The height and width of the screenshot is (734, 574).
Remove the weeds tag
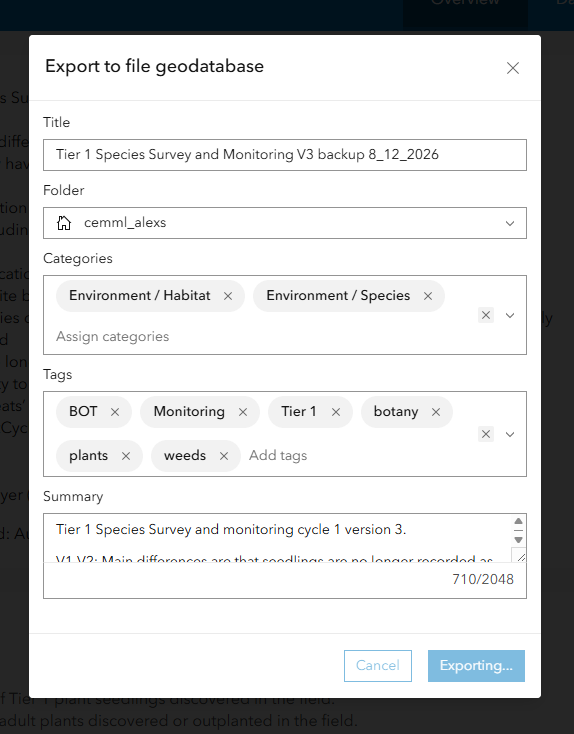click(x=224, y=456)
